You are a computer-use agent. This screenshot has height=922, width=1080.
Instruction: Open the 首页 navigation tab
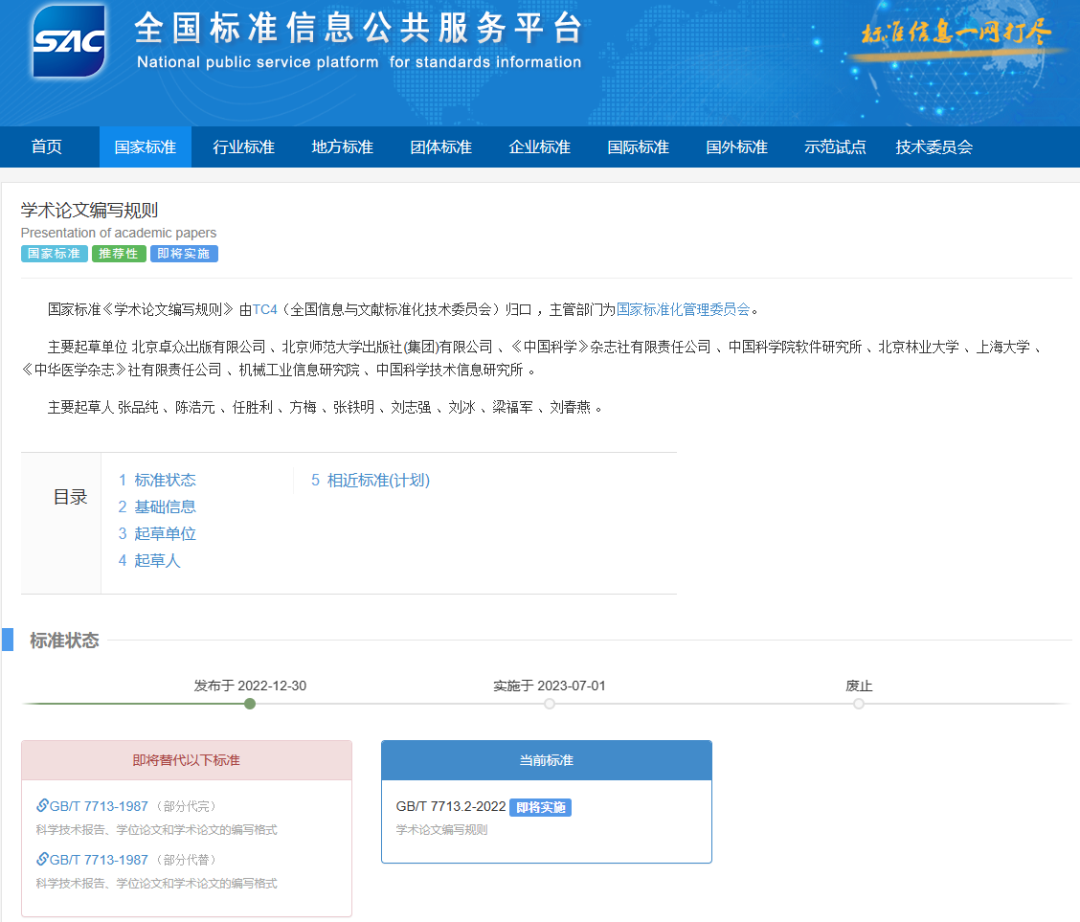tap(47, 147)
